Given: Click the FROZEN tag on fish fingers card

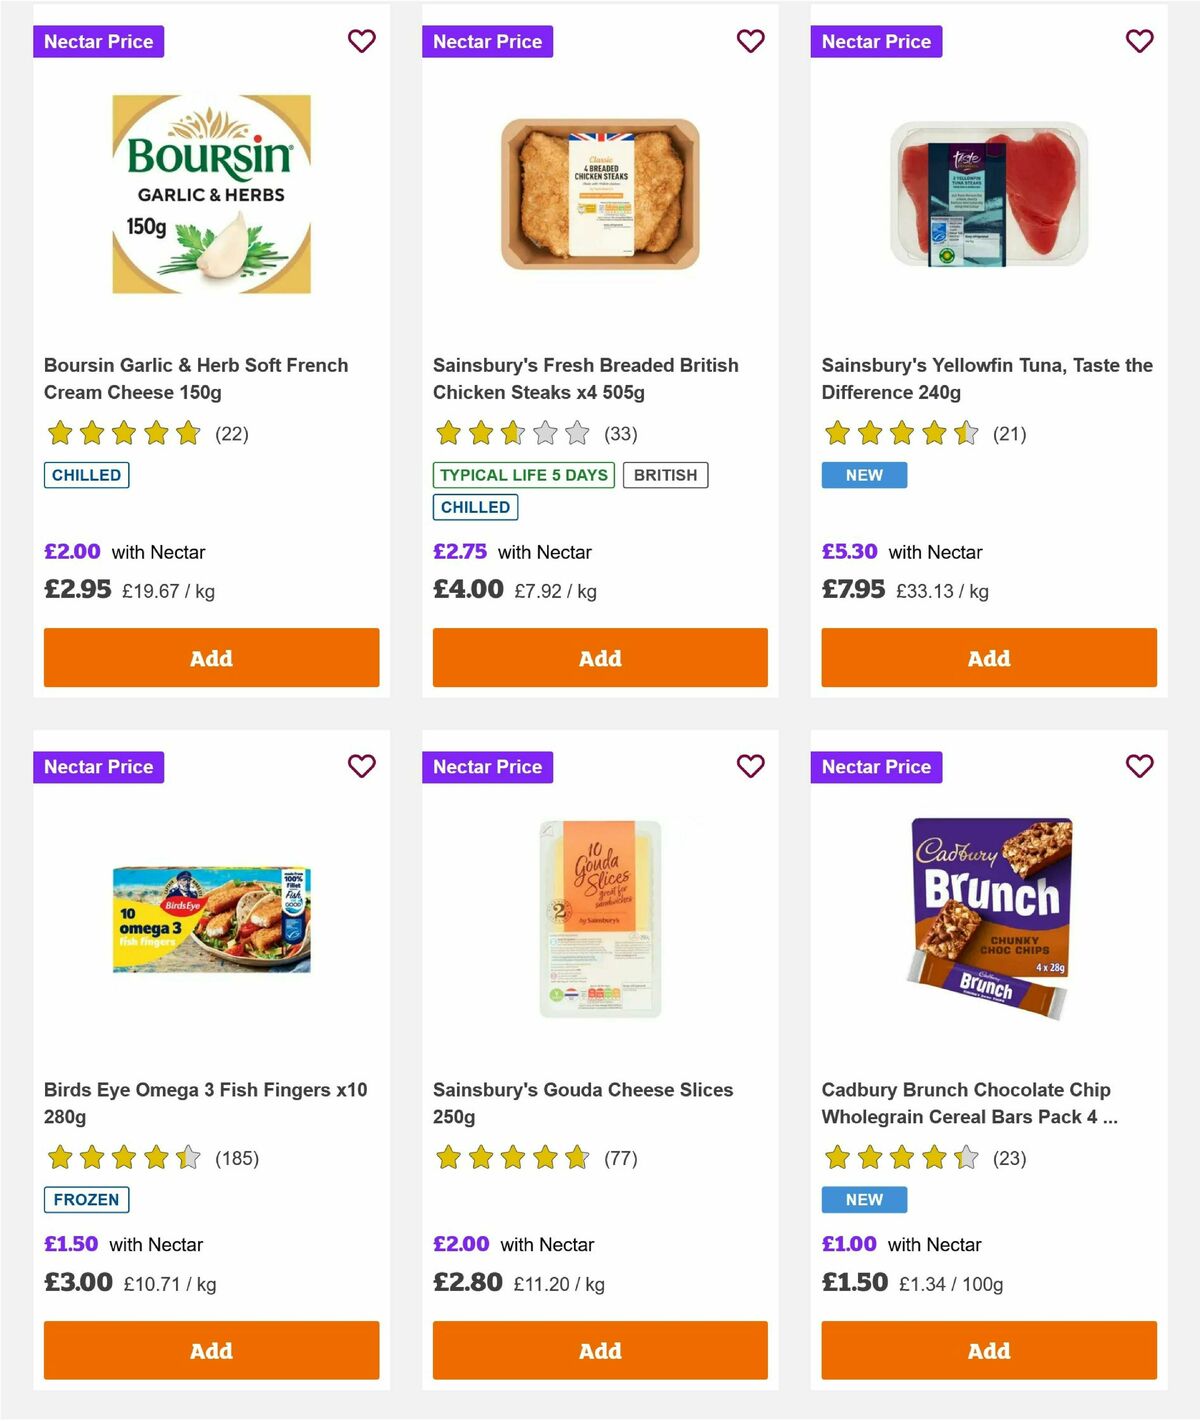Looking at the screenshot, I should (86, 1199).
